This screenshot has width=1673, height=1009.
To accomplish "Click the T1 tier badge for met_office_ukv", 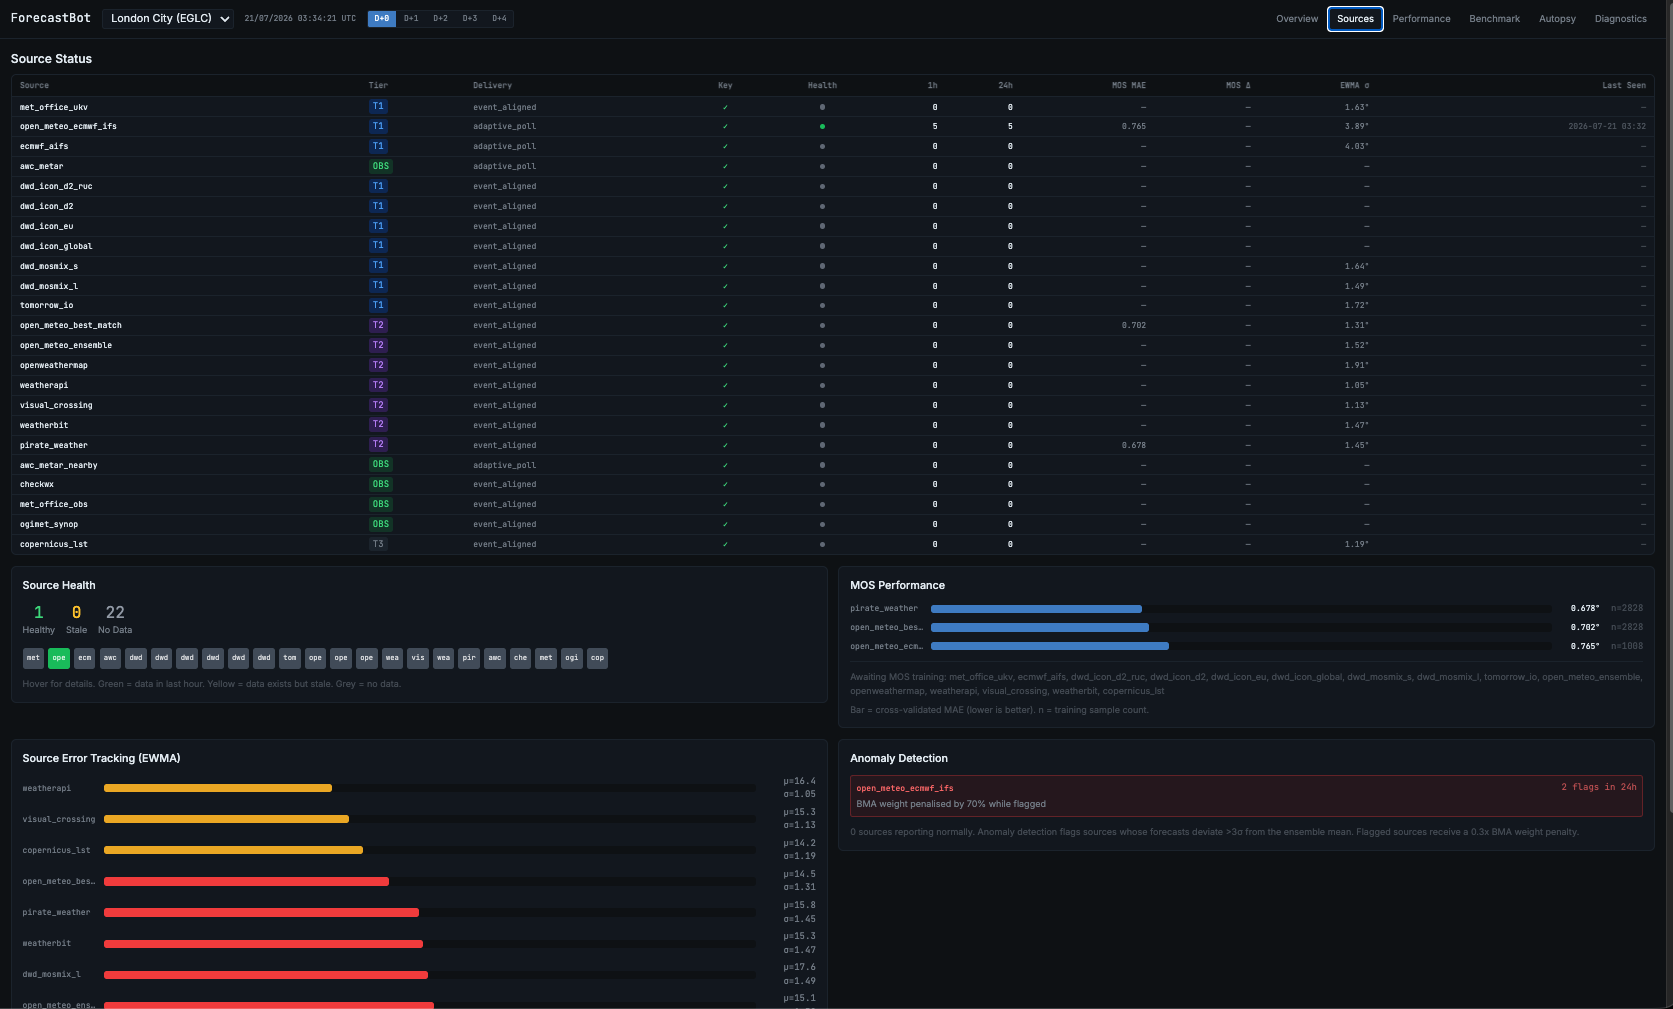I will (378, 106).
